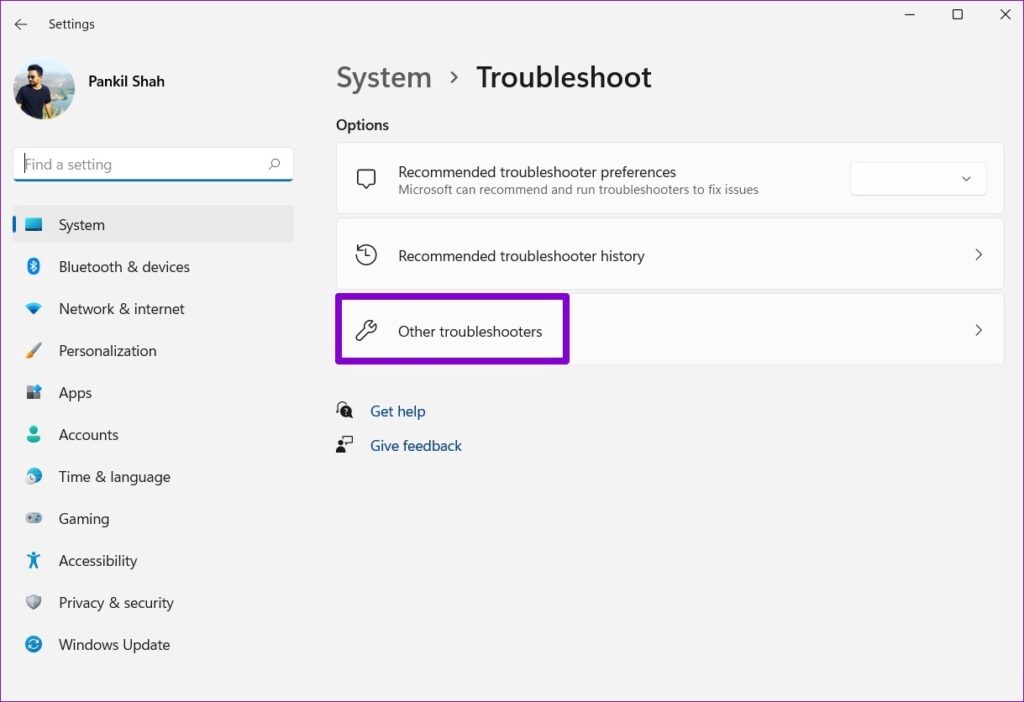Screen dimensions: 1024x702
Task: Select the Gaming Xbox icon
Action: click(34, 519)
